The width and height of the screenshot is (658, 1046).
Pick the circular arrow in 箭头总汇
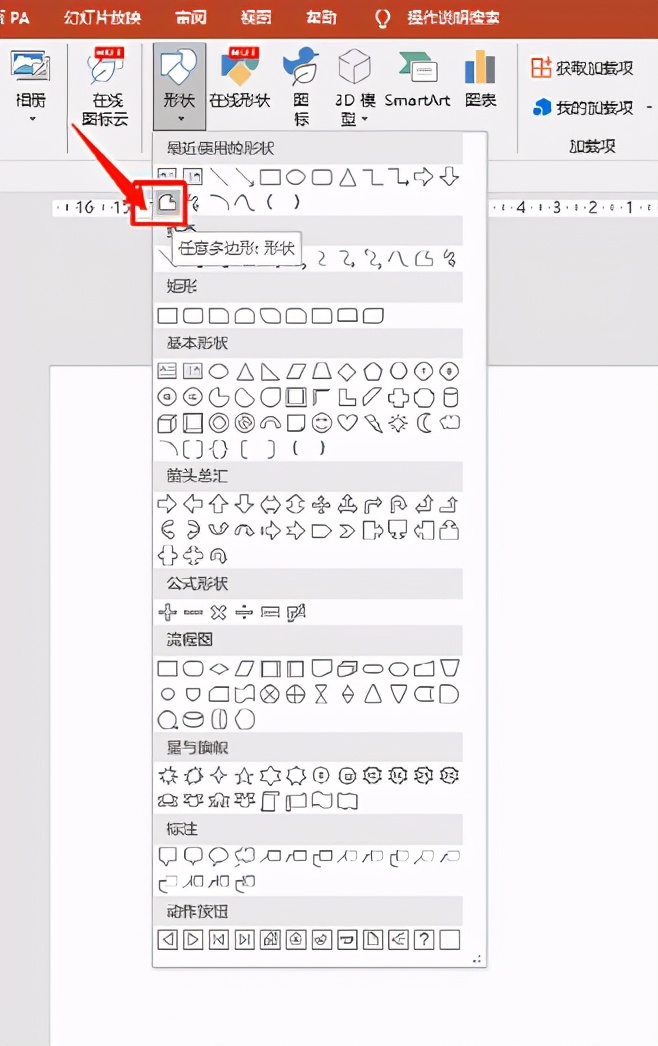[219, 556]
